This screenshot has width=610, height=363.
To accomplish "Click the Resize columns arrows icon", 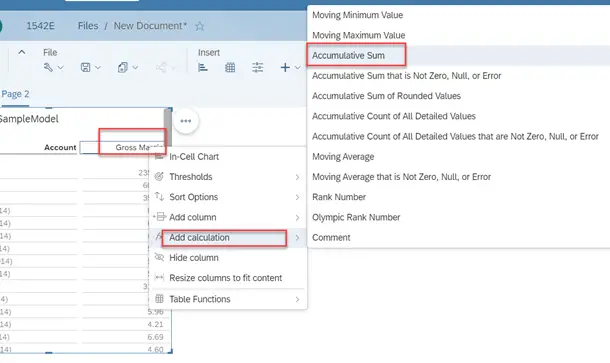I will tap(159, 277).
